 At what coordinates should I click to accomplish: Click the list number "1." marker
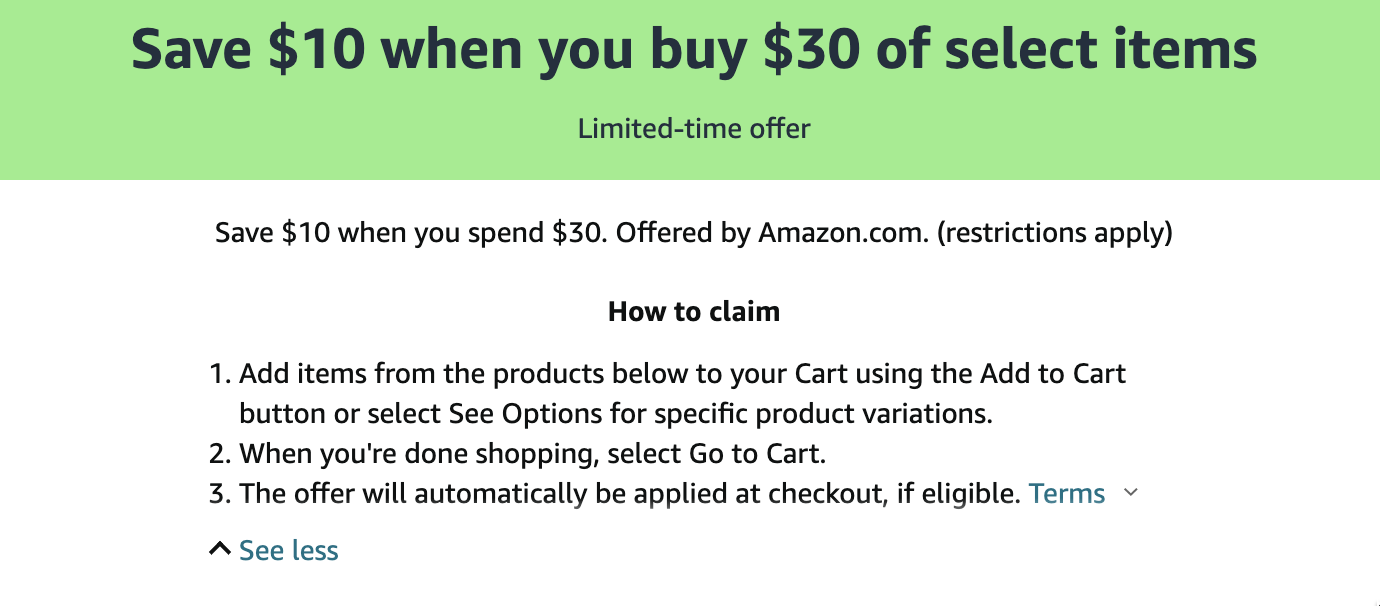[219, 374]
